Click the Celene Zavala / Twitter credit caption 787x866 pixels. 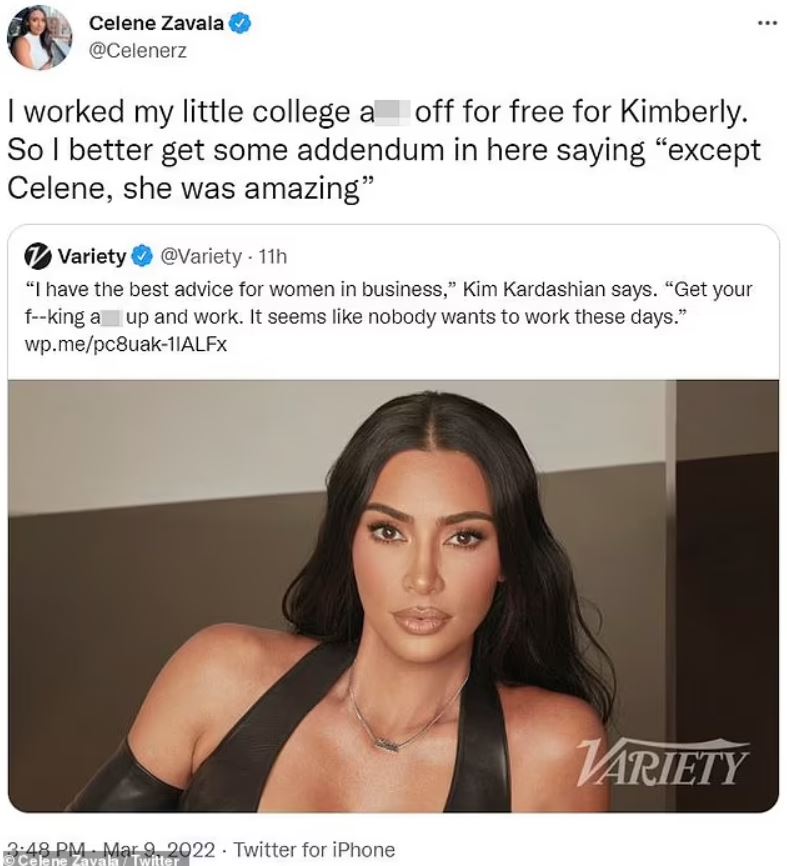[x=91, y=860]
